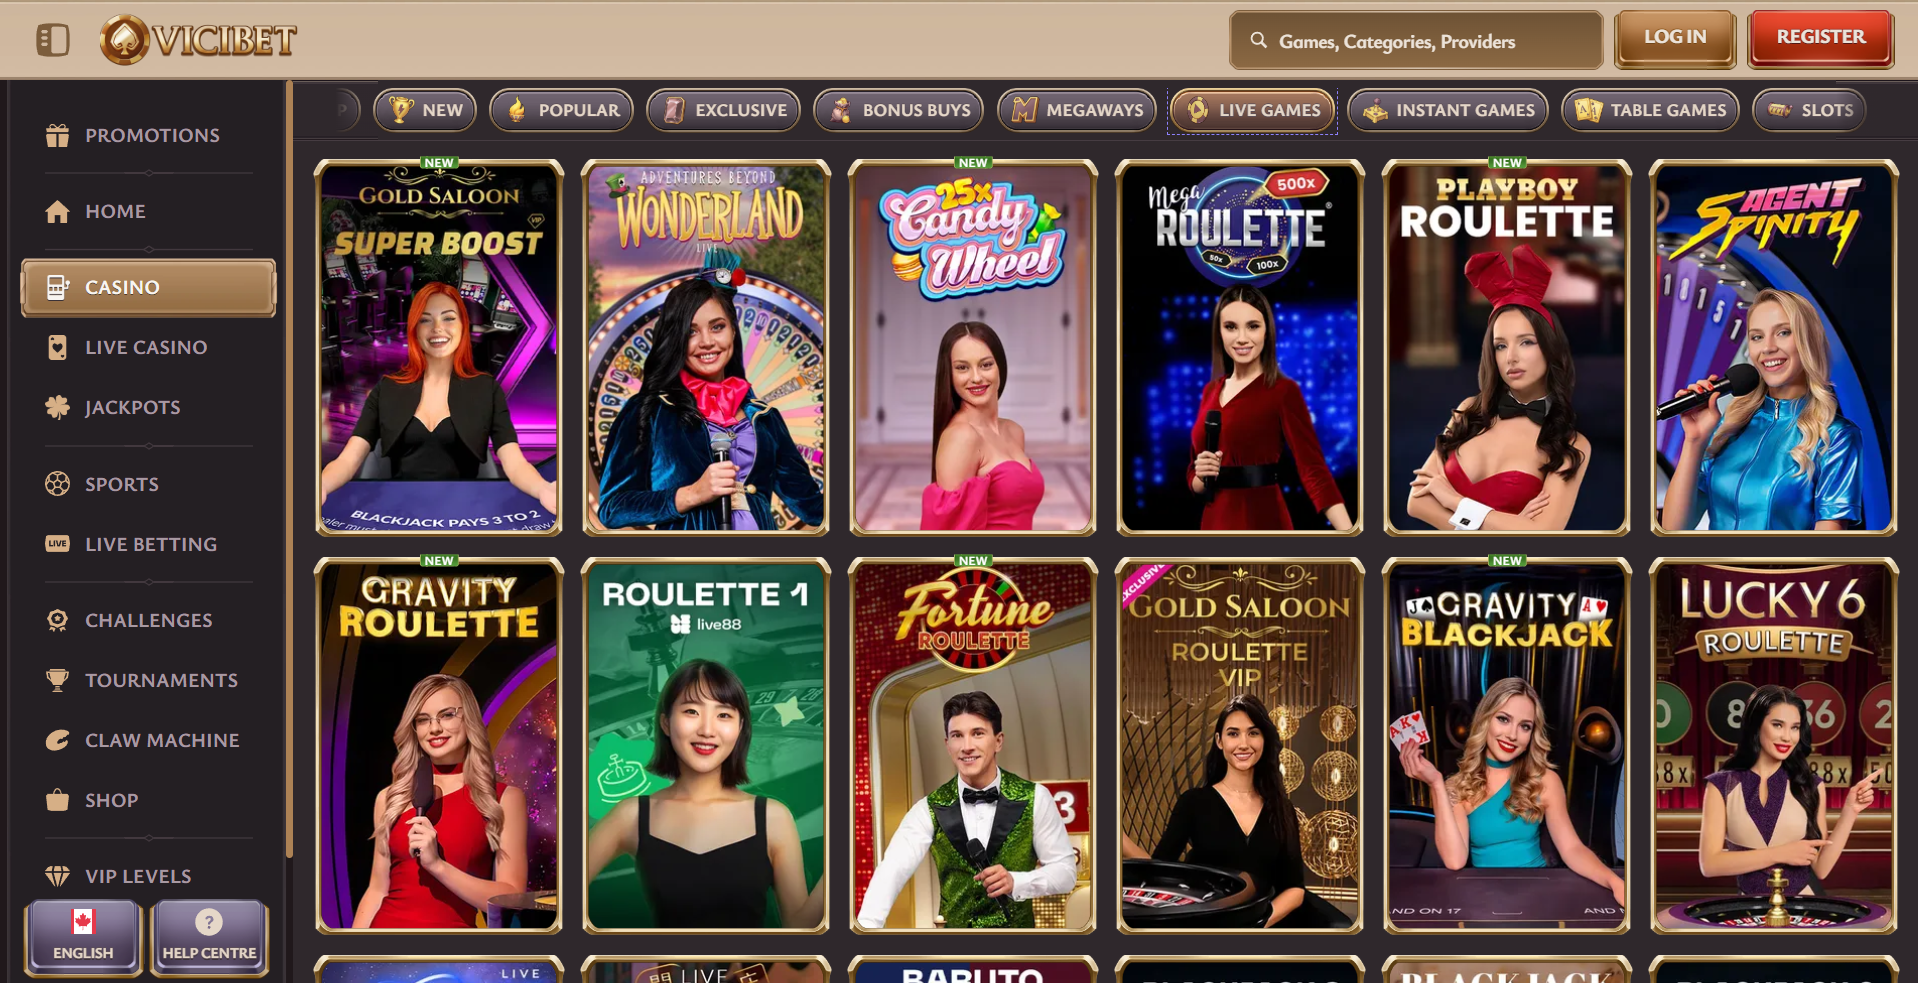Open the Shop bag icon
Viewport: 1918px width, 983px height.
point(57,800)
